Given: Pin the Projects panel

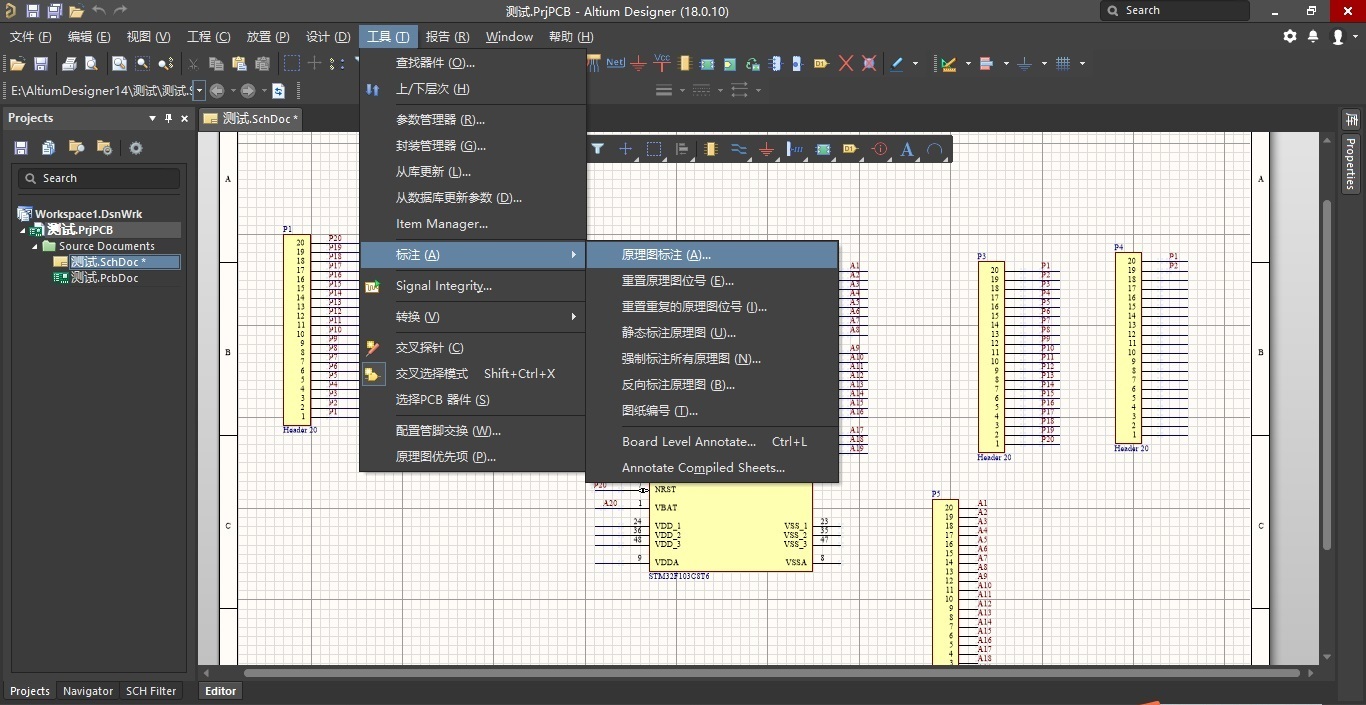Looking at the screenshot, I should point(168,118).
